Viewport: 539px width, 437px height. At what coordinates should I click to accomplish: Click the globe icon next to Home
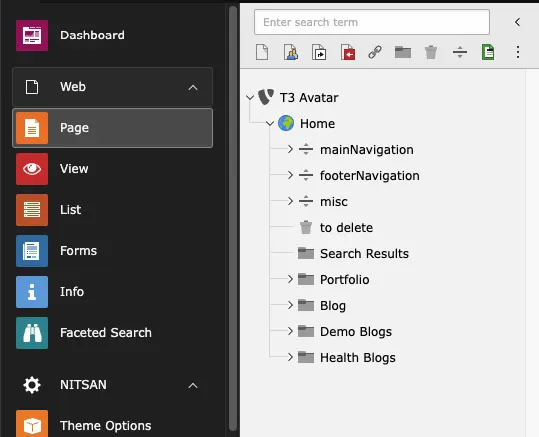pyautogui.click(x=286, y=123)
